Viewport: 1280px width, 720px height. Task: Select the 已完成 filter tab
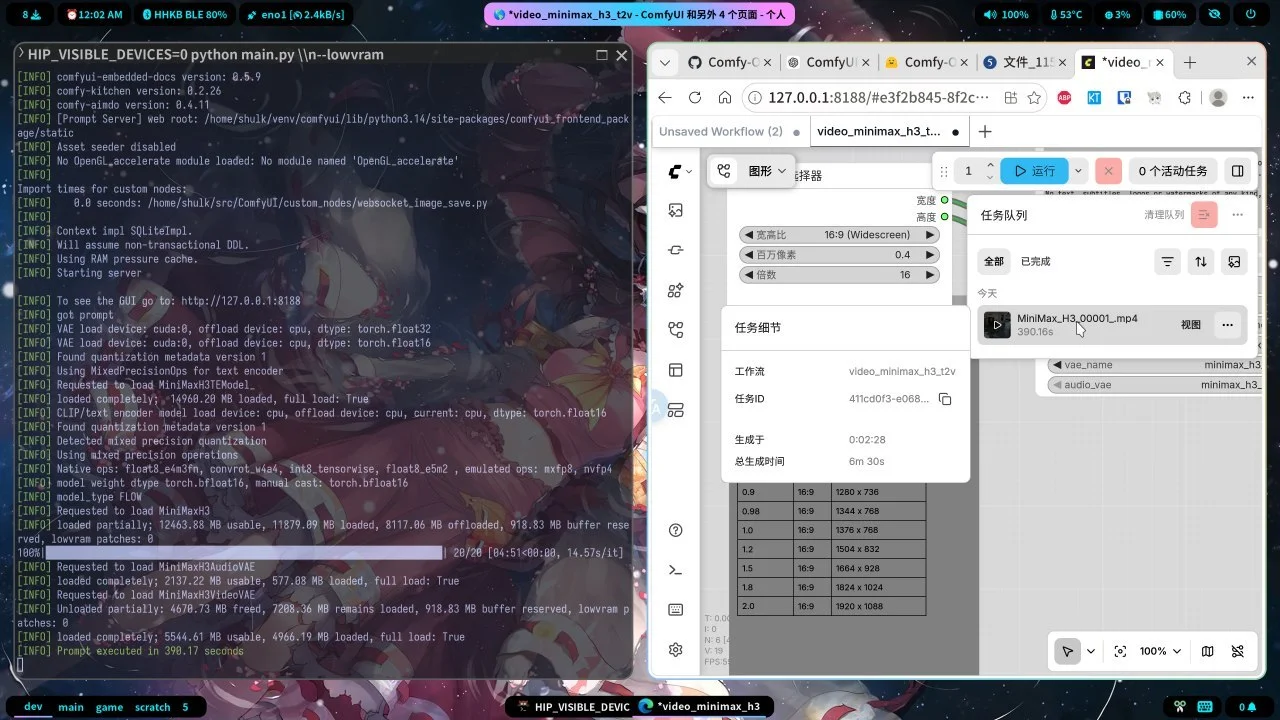[1035, 261]
